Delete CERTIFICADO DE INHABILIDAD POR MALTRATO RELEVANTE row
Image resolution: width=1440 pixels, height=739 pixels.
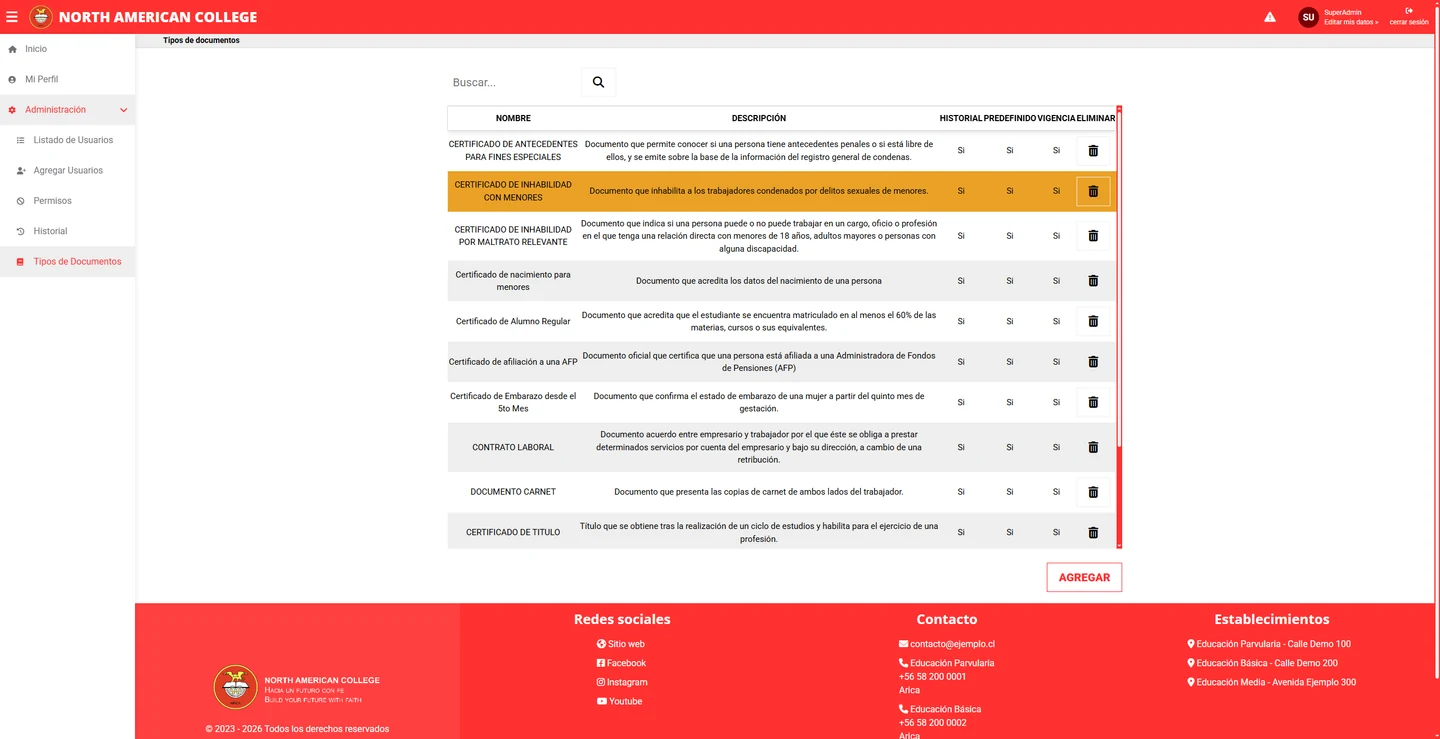(1093, 236)
